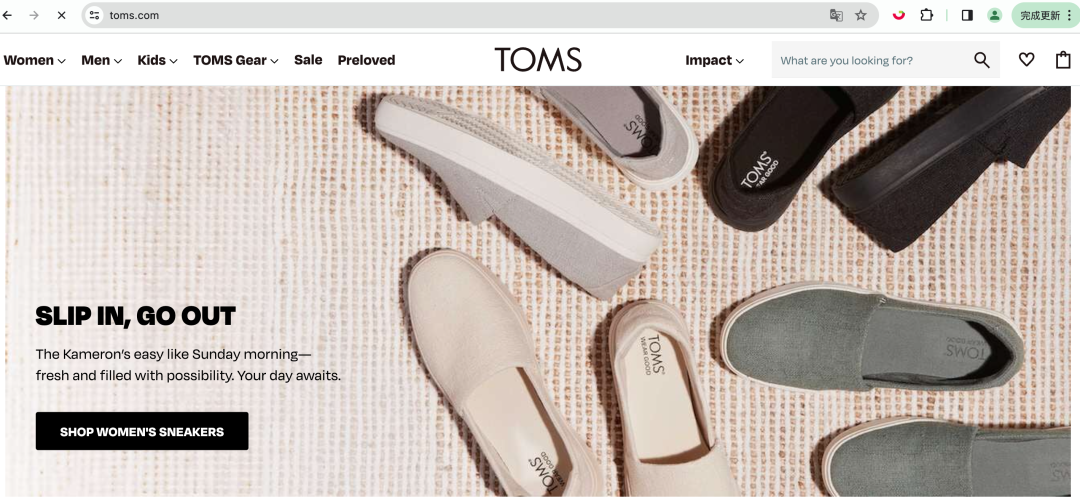Click Shop Women's Sneakers button
Viewport: 1080px width, 499px height.
click(x=142, y=431)
